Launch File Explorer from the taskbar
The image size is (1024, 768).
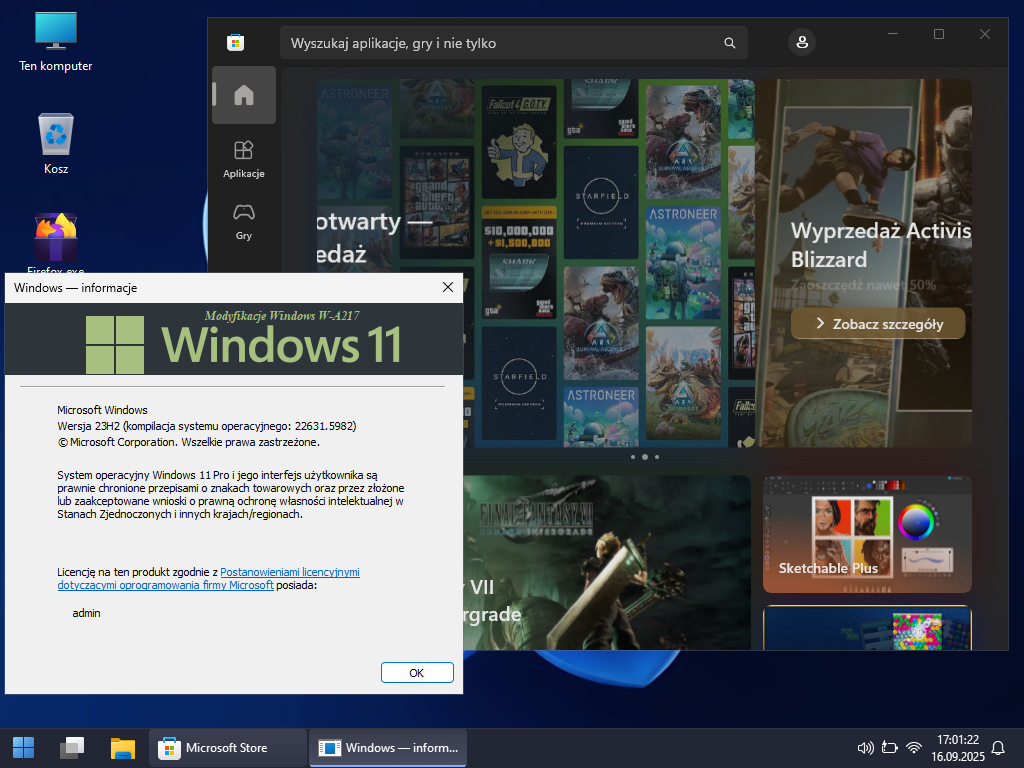[122, 747]
